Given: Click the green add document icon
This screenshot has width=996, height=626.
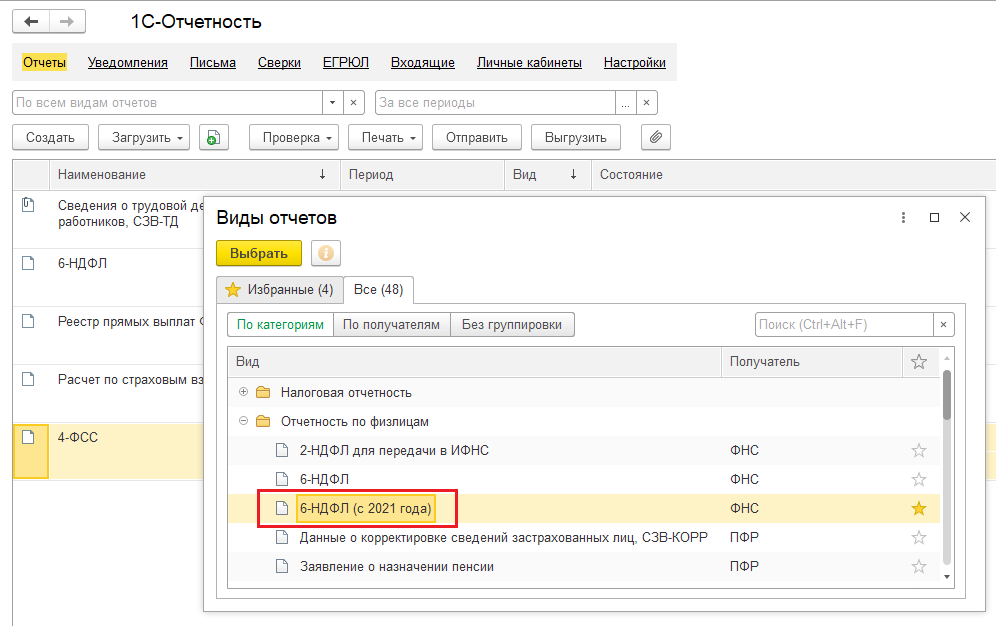Looking at the screenshot, I should [213, 138].
